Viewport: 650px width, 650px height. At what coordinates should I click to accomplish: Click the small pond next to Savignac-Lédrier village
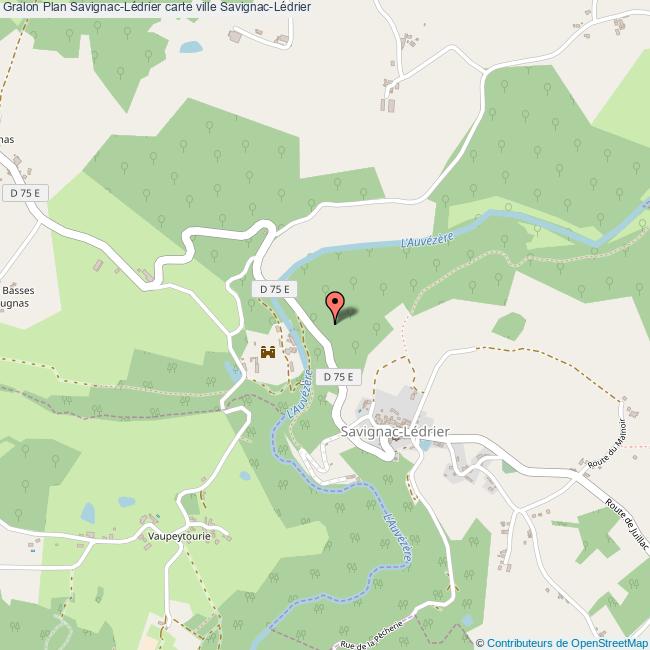click(425, 445)
